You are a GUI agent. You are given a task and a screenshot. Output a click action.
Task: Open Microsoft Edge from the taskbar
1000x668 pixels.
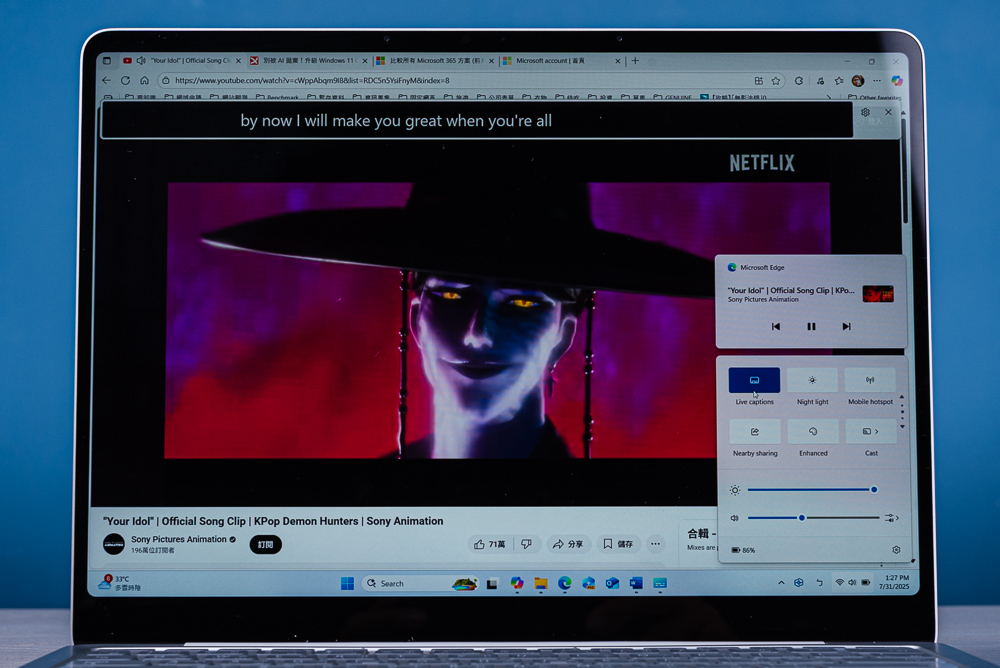(564, 584)
